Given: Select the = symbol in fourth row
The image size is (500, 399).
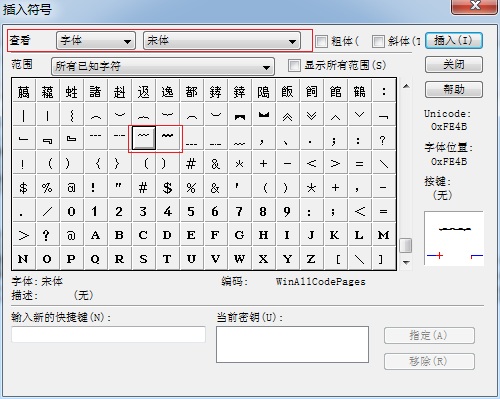Looking at the screenshot, I should pyautogui.click(x=359, y=163).
